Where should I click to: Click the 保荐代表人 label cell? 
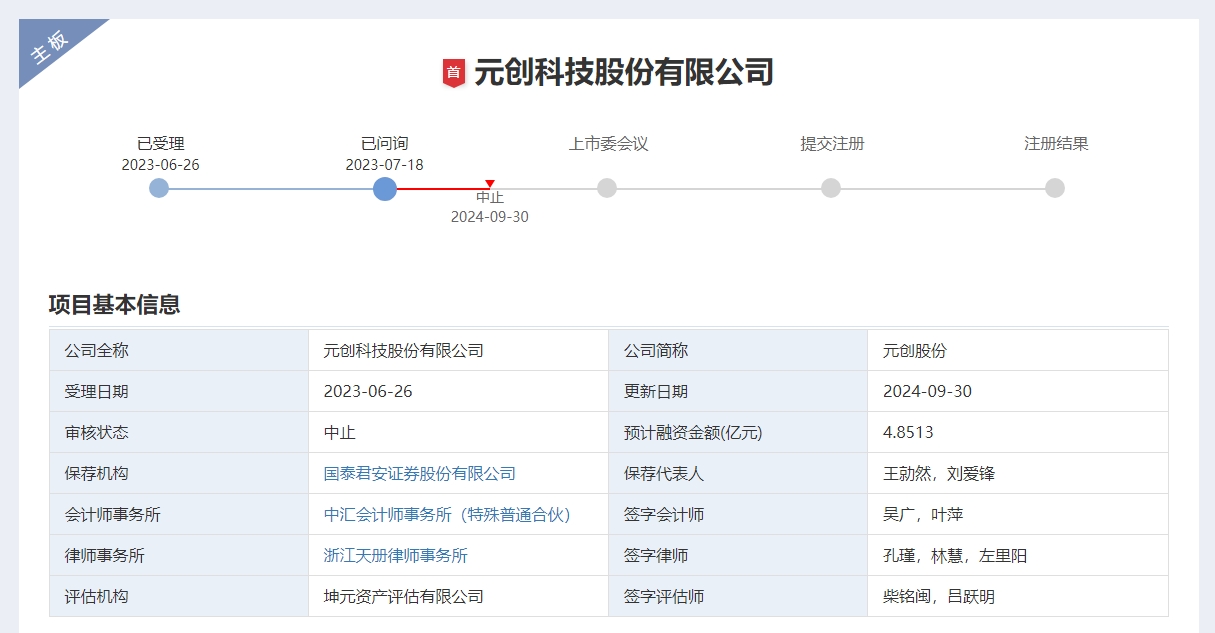point(738,474)
